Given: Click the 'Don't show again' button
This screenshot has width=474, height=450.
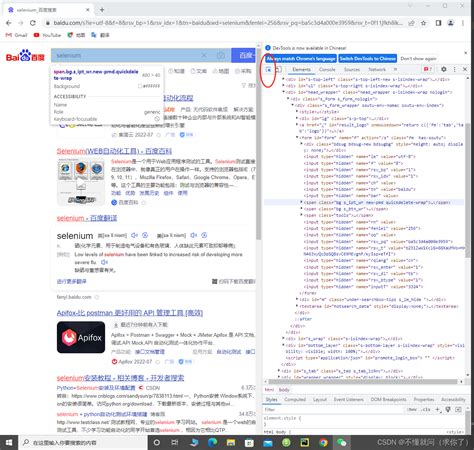Looking at the screenshot, I should [x=418, y=59].
